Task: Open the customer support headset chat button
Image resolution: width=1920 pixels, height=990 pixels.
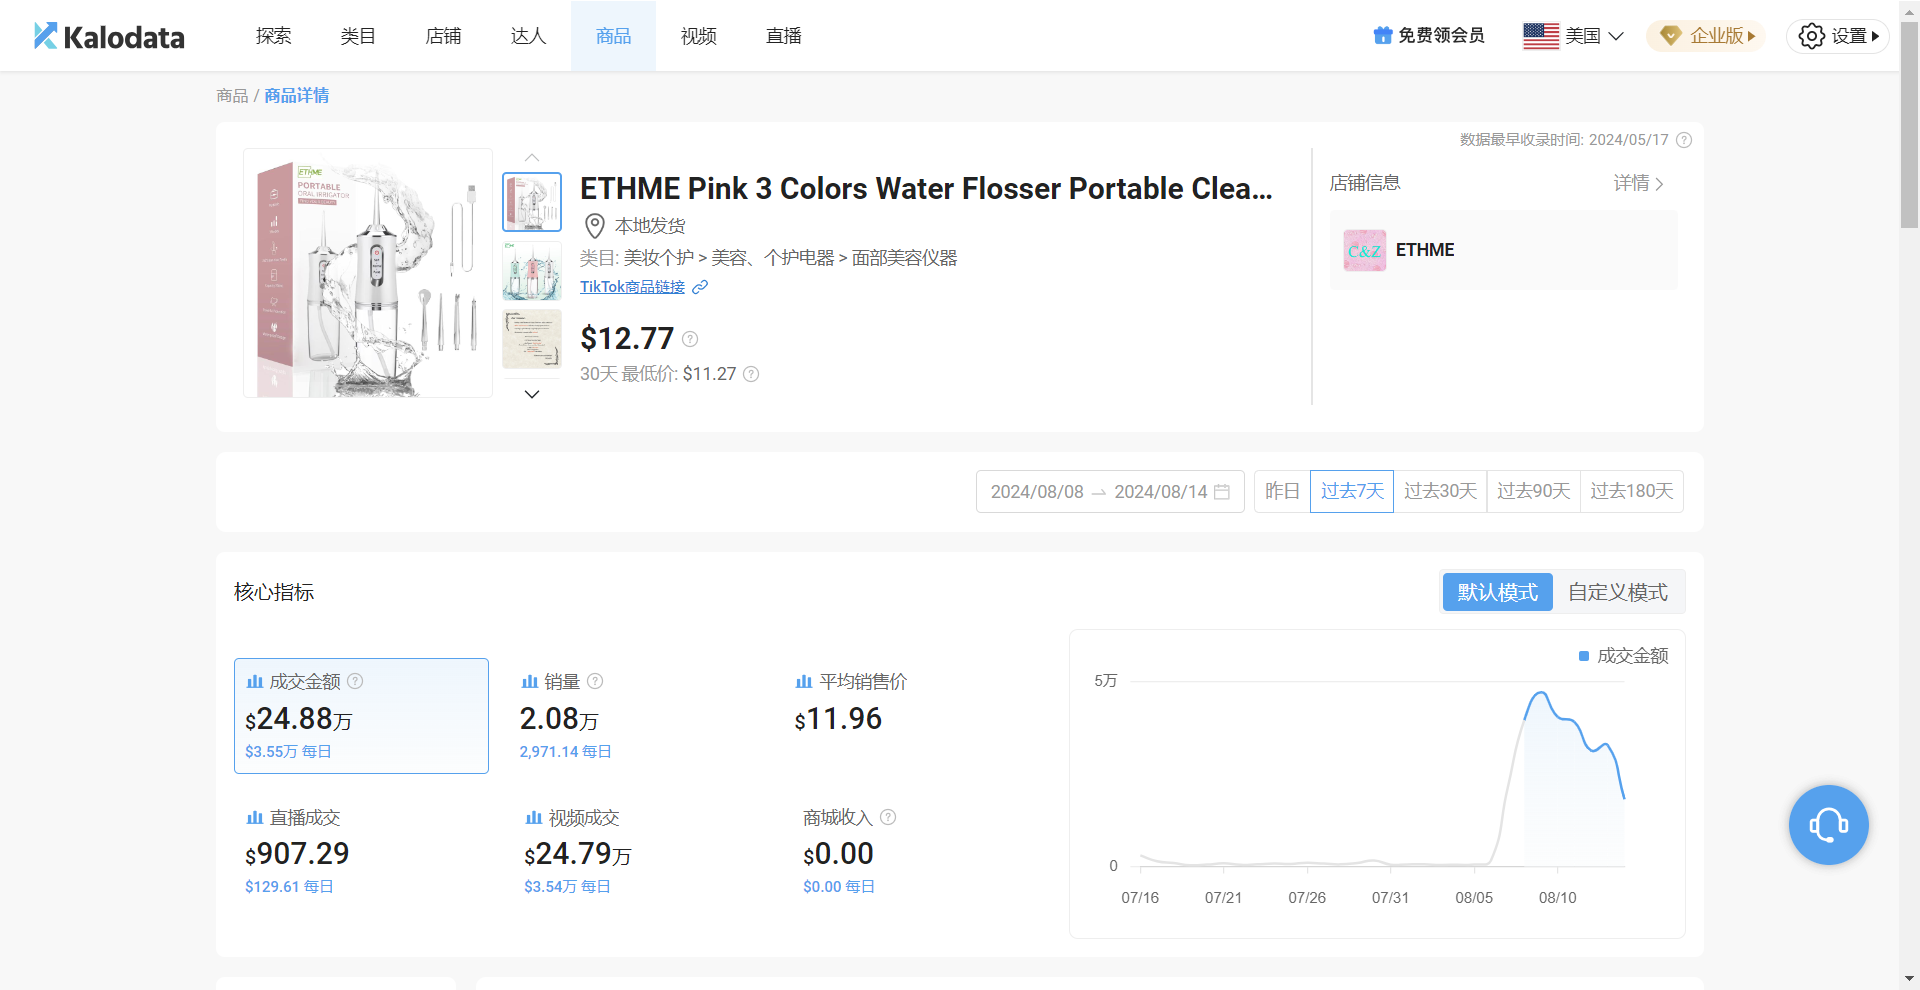Action: pyautogui.click(x=1828, y=825)
